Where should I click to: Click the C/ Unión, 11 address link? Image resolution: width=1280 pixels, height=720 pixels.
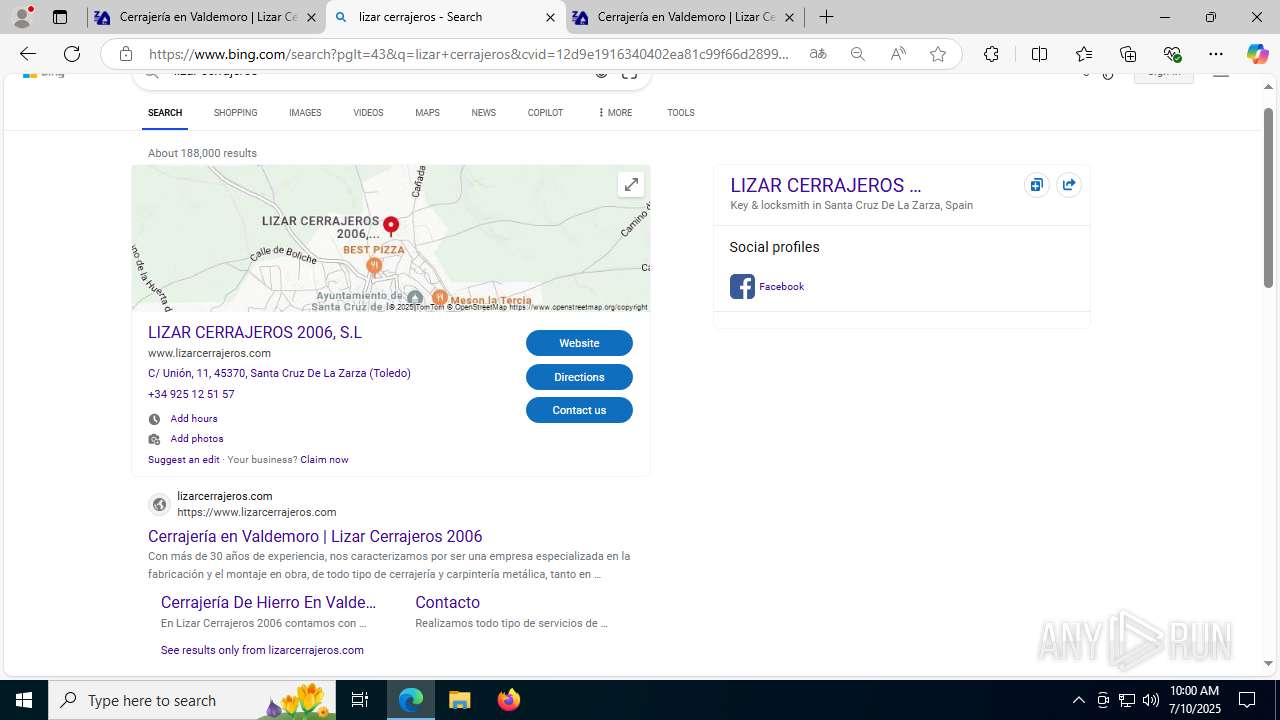(x=279, y=373)
